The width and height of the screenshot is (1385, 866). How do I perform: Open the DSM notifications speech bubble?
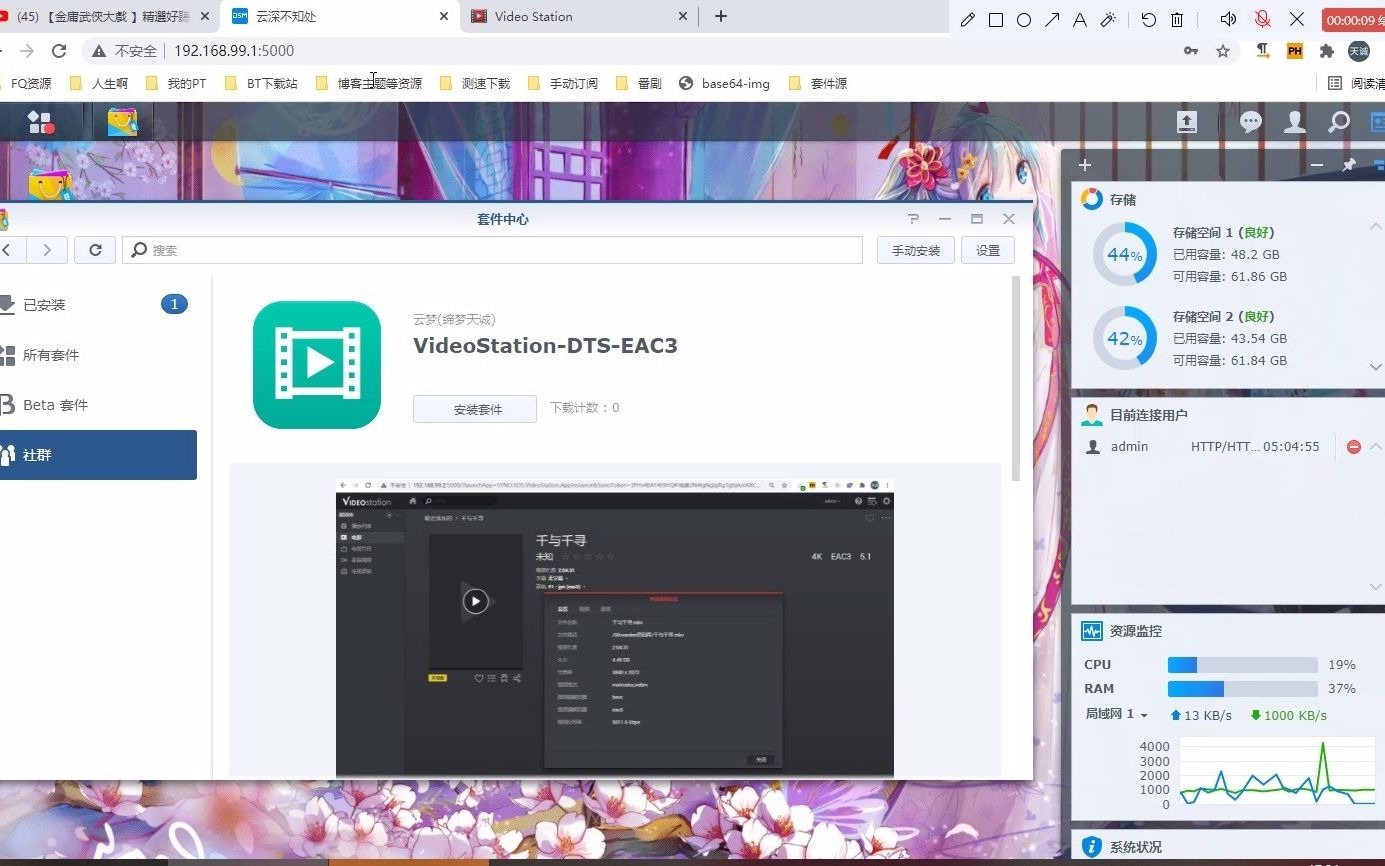(x=1251, y=122)
